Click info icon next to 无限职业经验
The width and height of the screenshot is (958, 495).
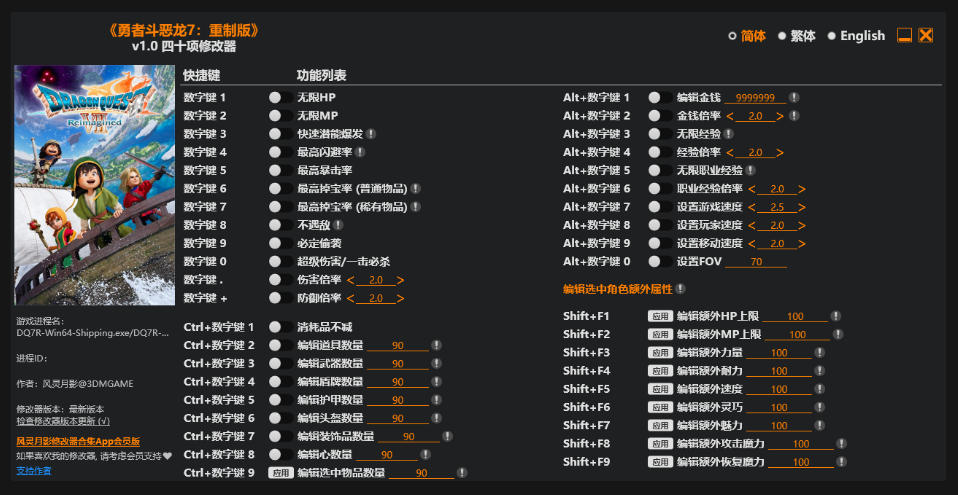click(750, 170)
